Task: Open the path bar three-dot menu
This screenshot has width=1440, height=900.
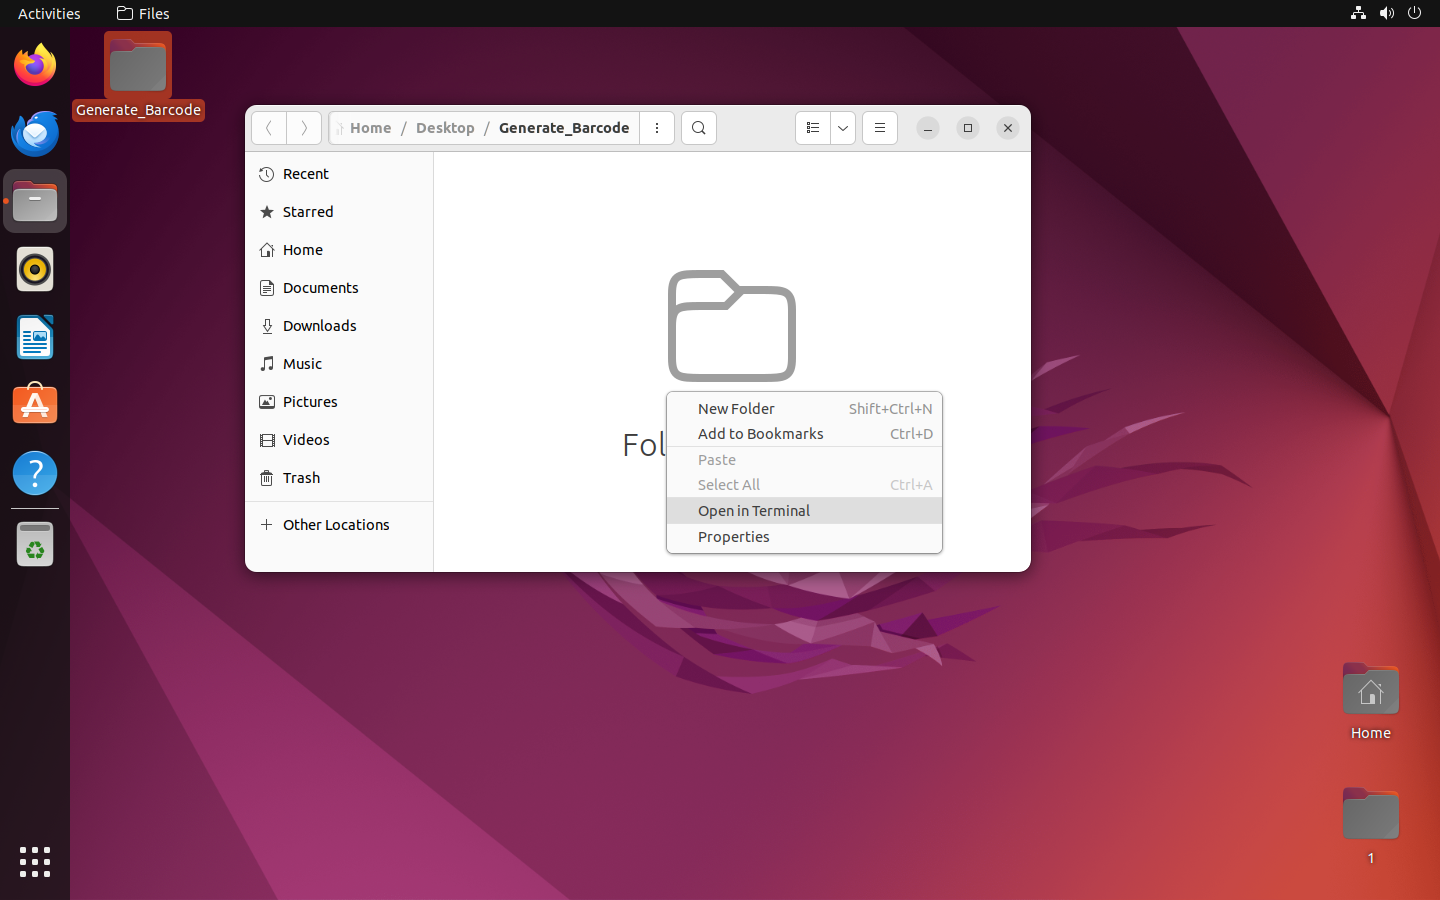Action: pyautogui.click(x=657, y=128)
